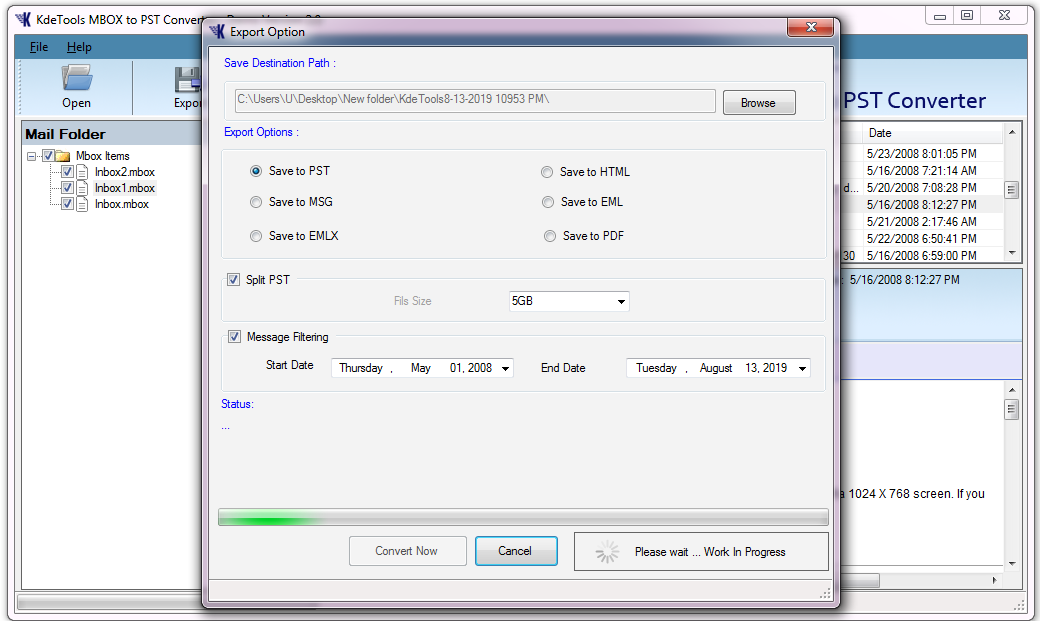
Task: Click the Export save disk toolbar icon
Action: (x=188, y=80)
